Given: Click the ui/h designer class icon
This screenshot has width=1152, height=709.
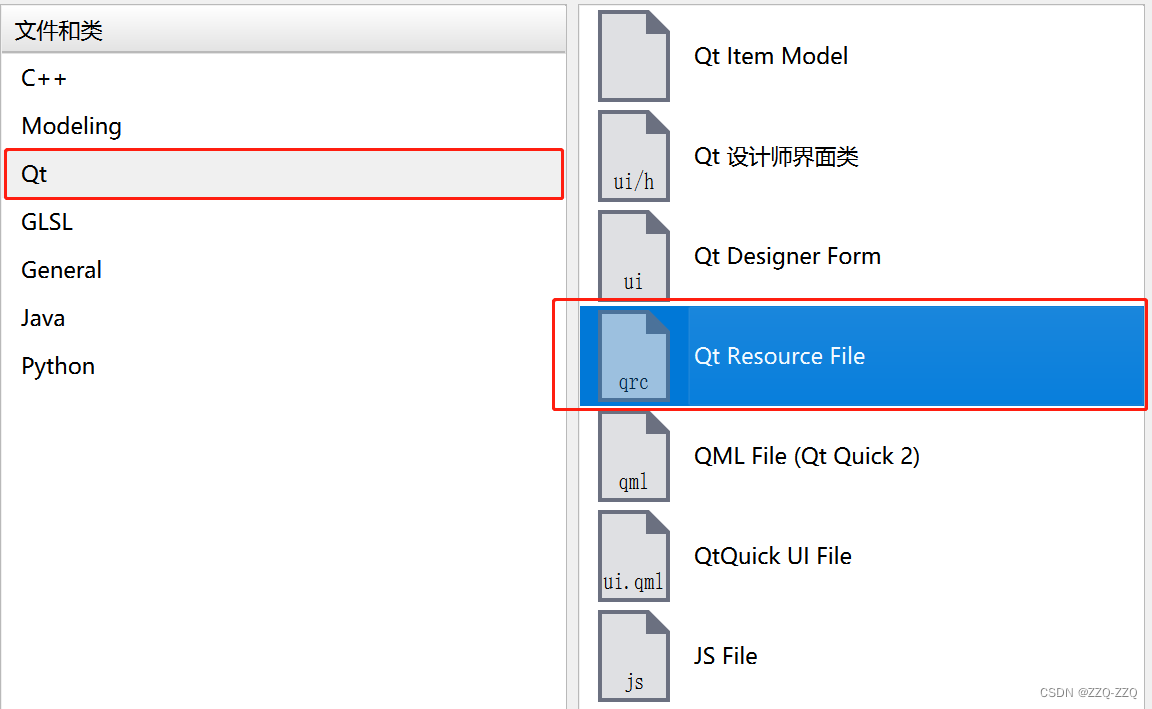Looking at the screenshot, I should (633, 156).
